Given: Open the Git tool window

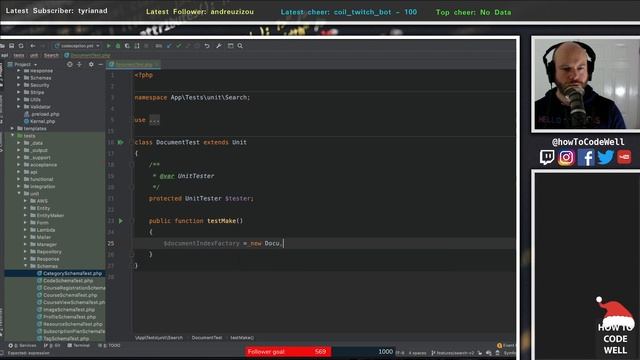Looking at the screenshot, I should tap(52, 345).
